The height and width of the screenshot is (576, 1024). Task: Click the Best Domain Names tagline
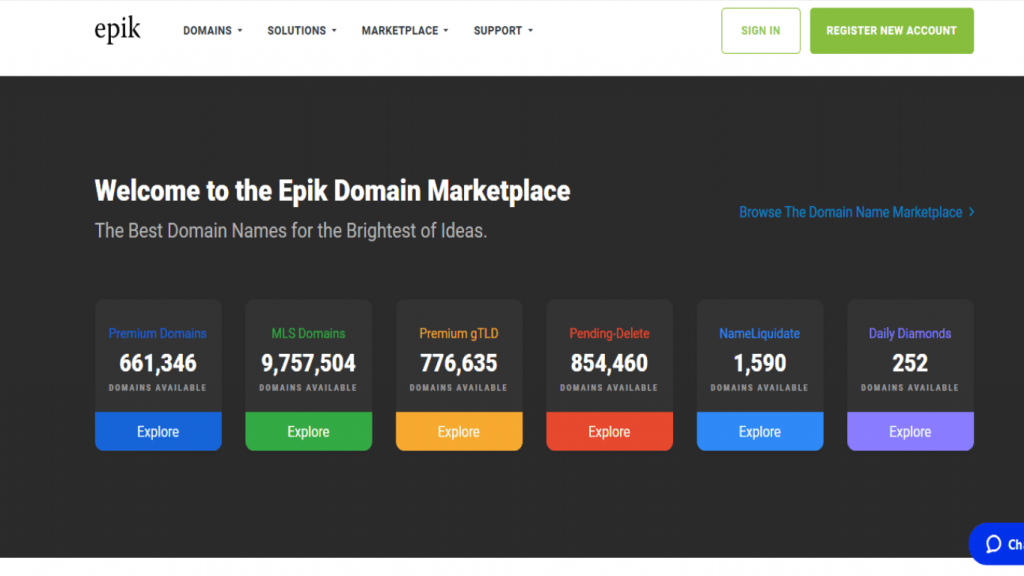(291, 231)
